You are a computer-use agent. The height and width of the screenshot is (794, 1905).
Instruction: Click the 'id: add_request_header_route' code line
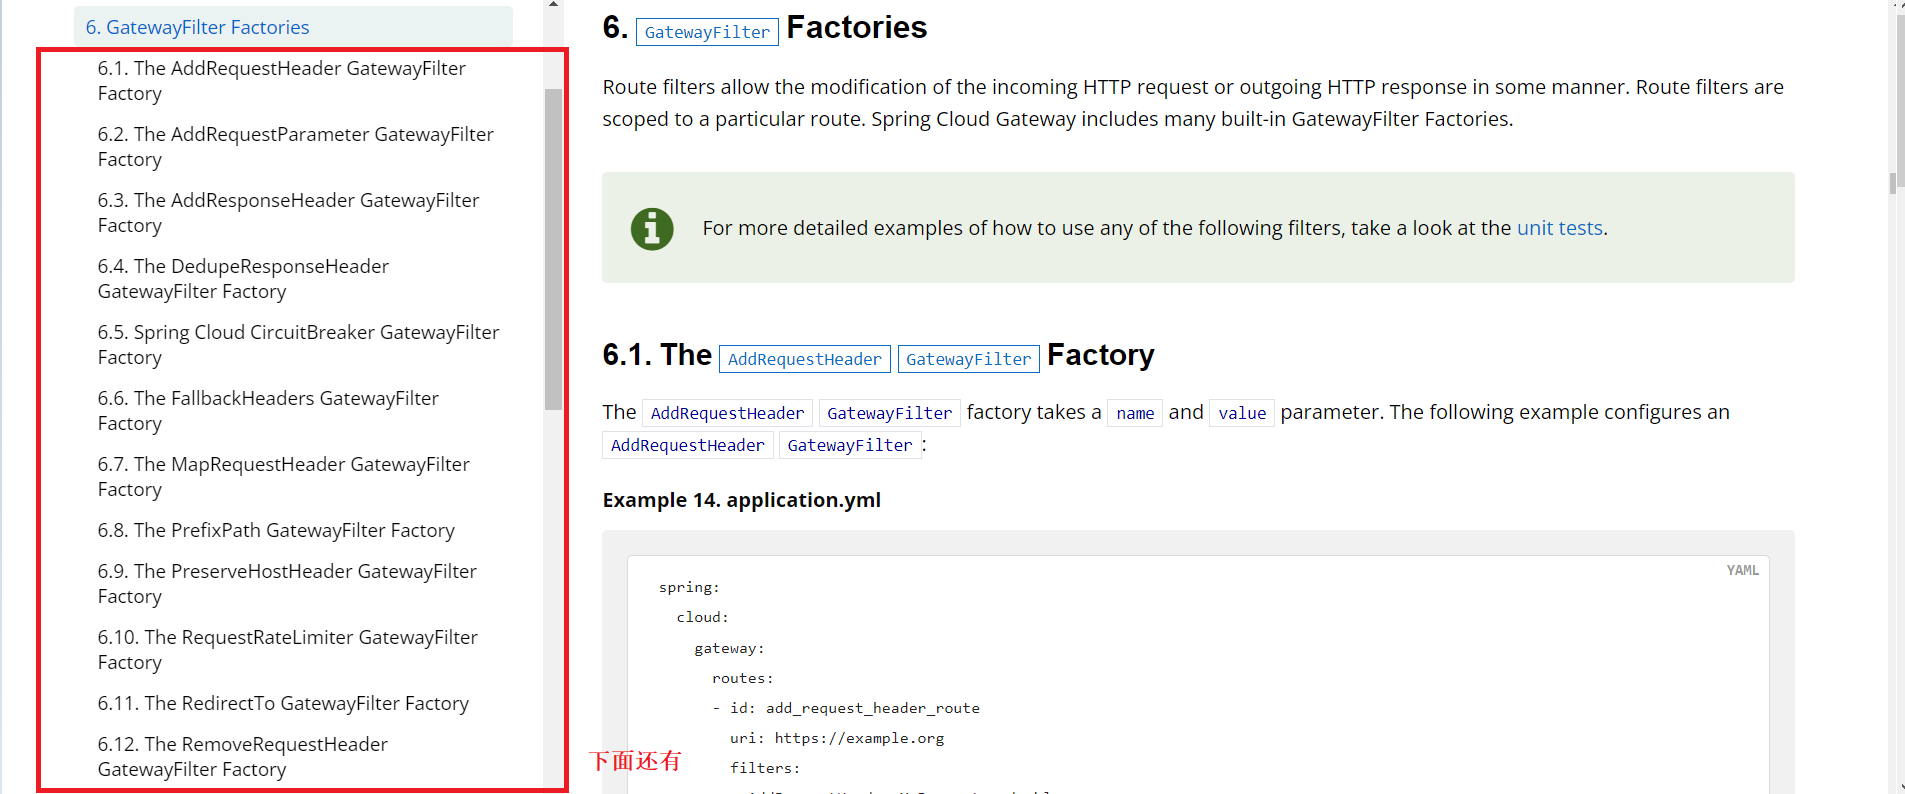(846, 708)
